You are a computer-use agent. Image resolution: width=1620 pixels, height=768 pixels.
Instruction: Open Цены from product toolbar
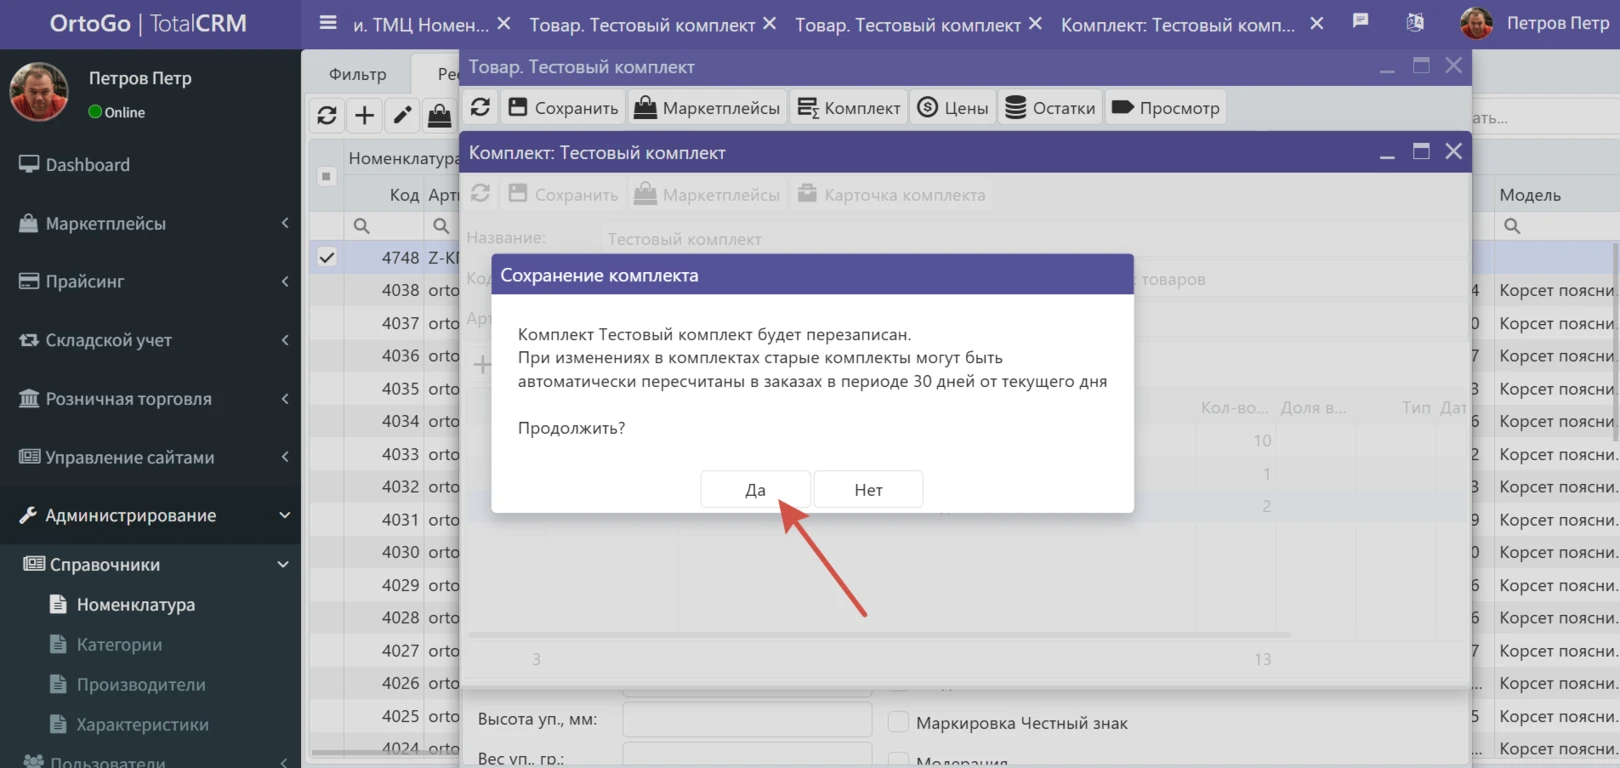tap(953, 108)
